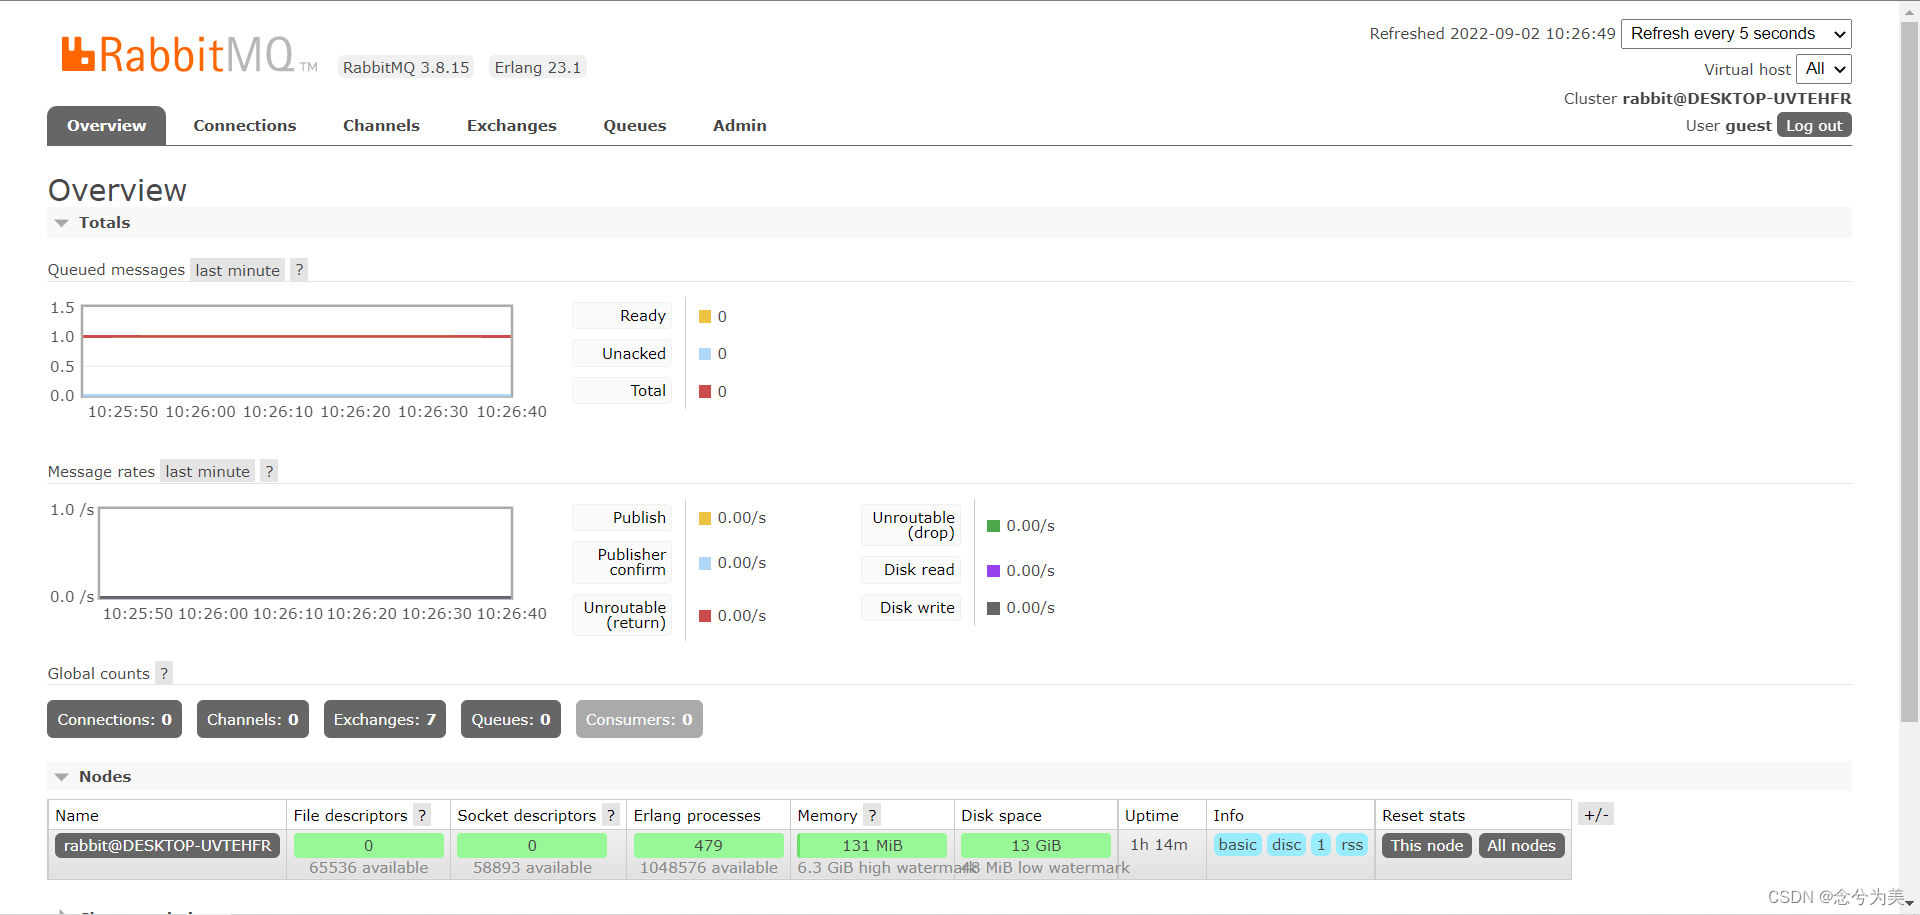Open help for File descriptors column

point(422,815)
